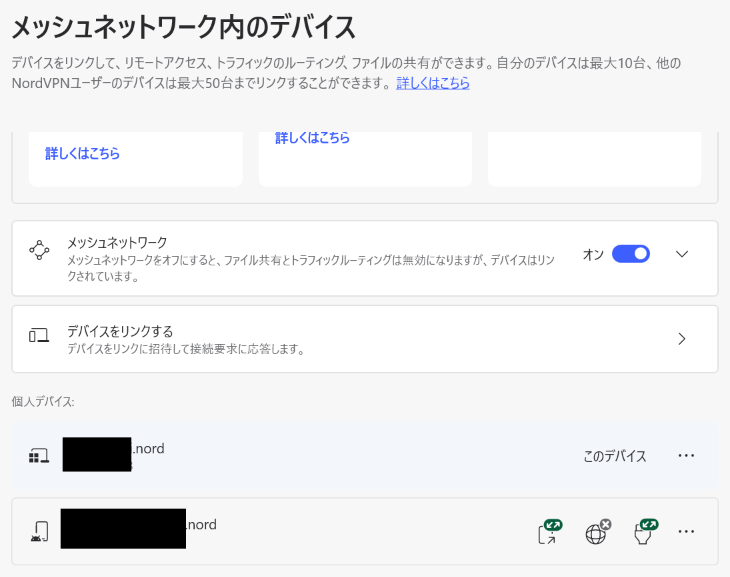730x577 pixels.
Task: Open more options for the Android device
Action: 686,531
